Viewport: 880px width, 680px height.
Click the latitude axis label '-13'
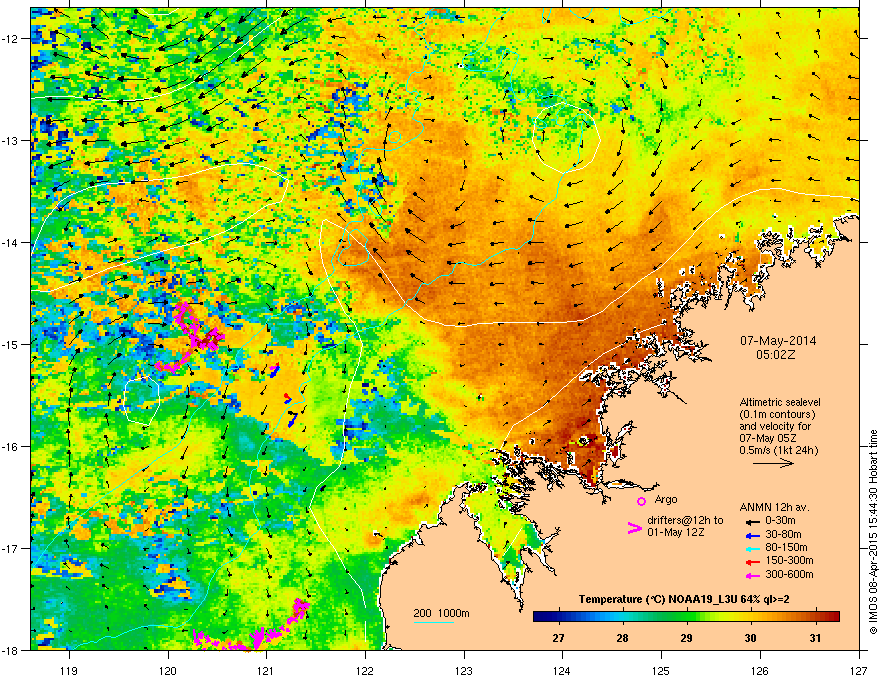[11, 140]
